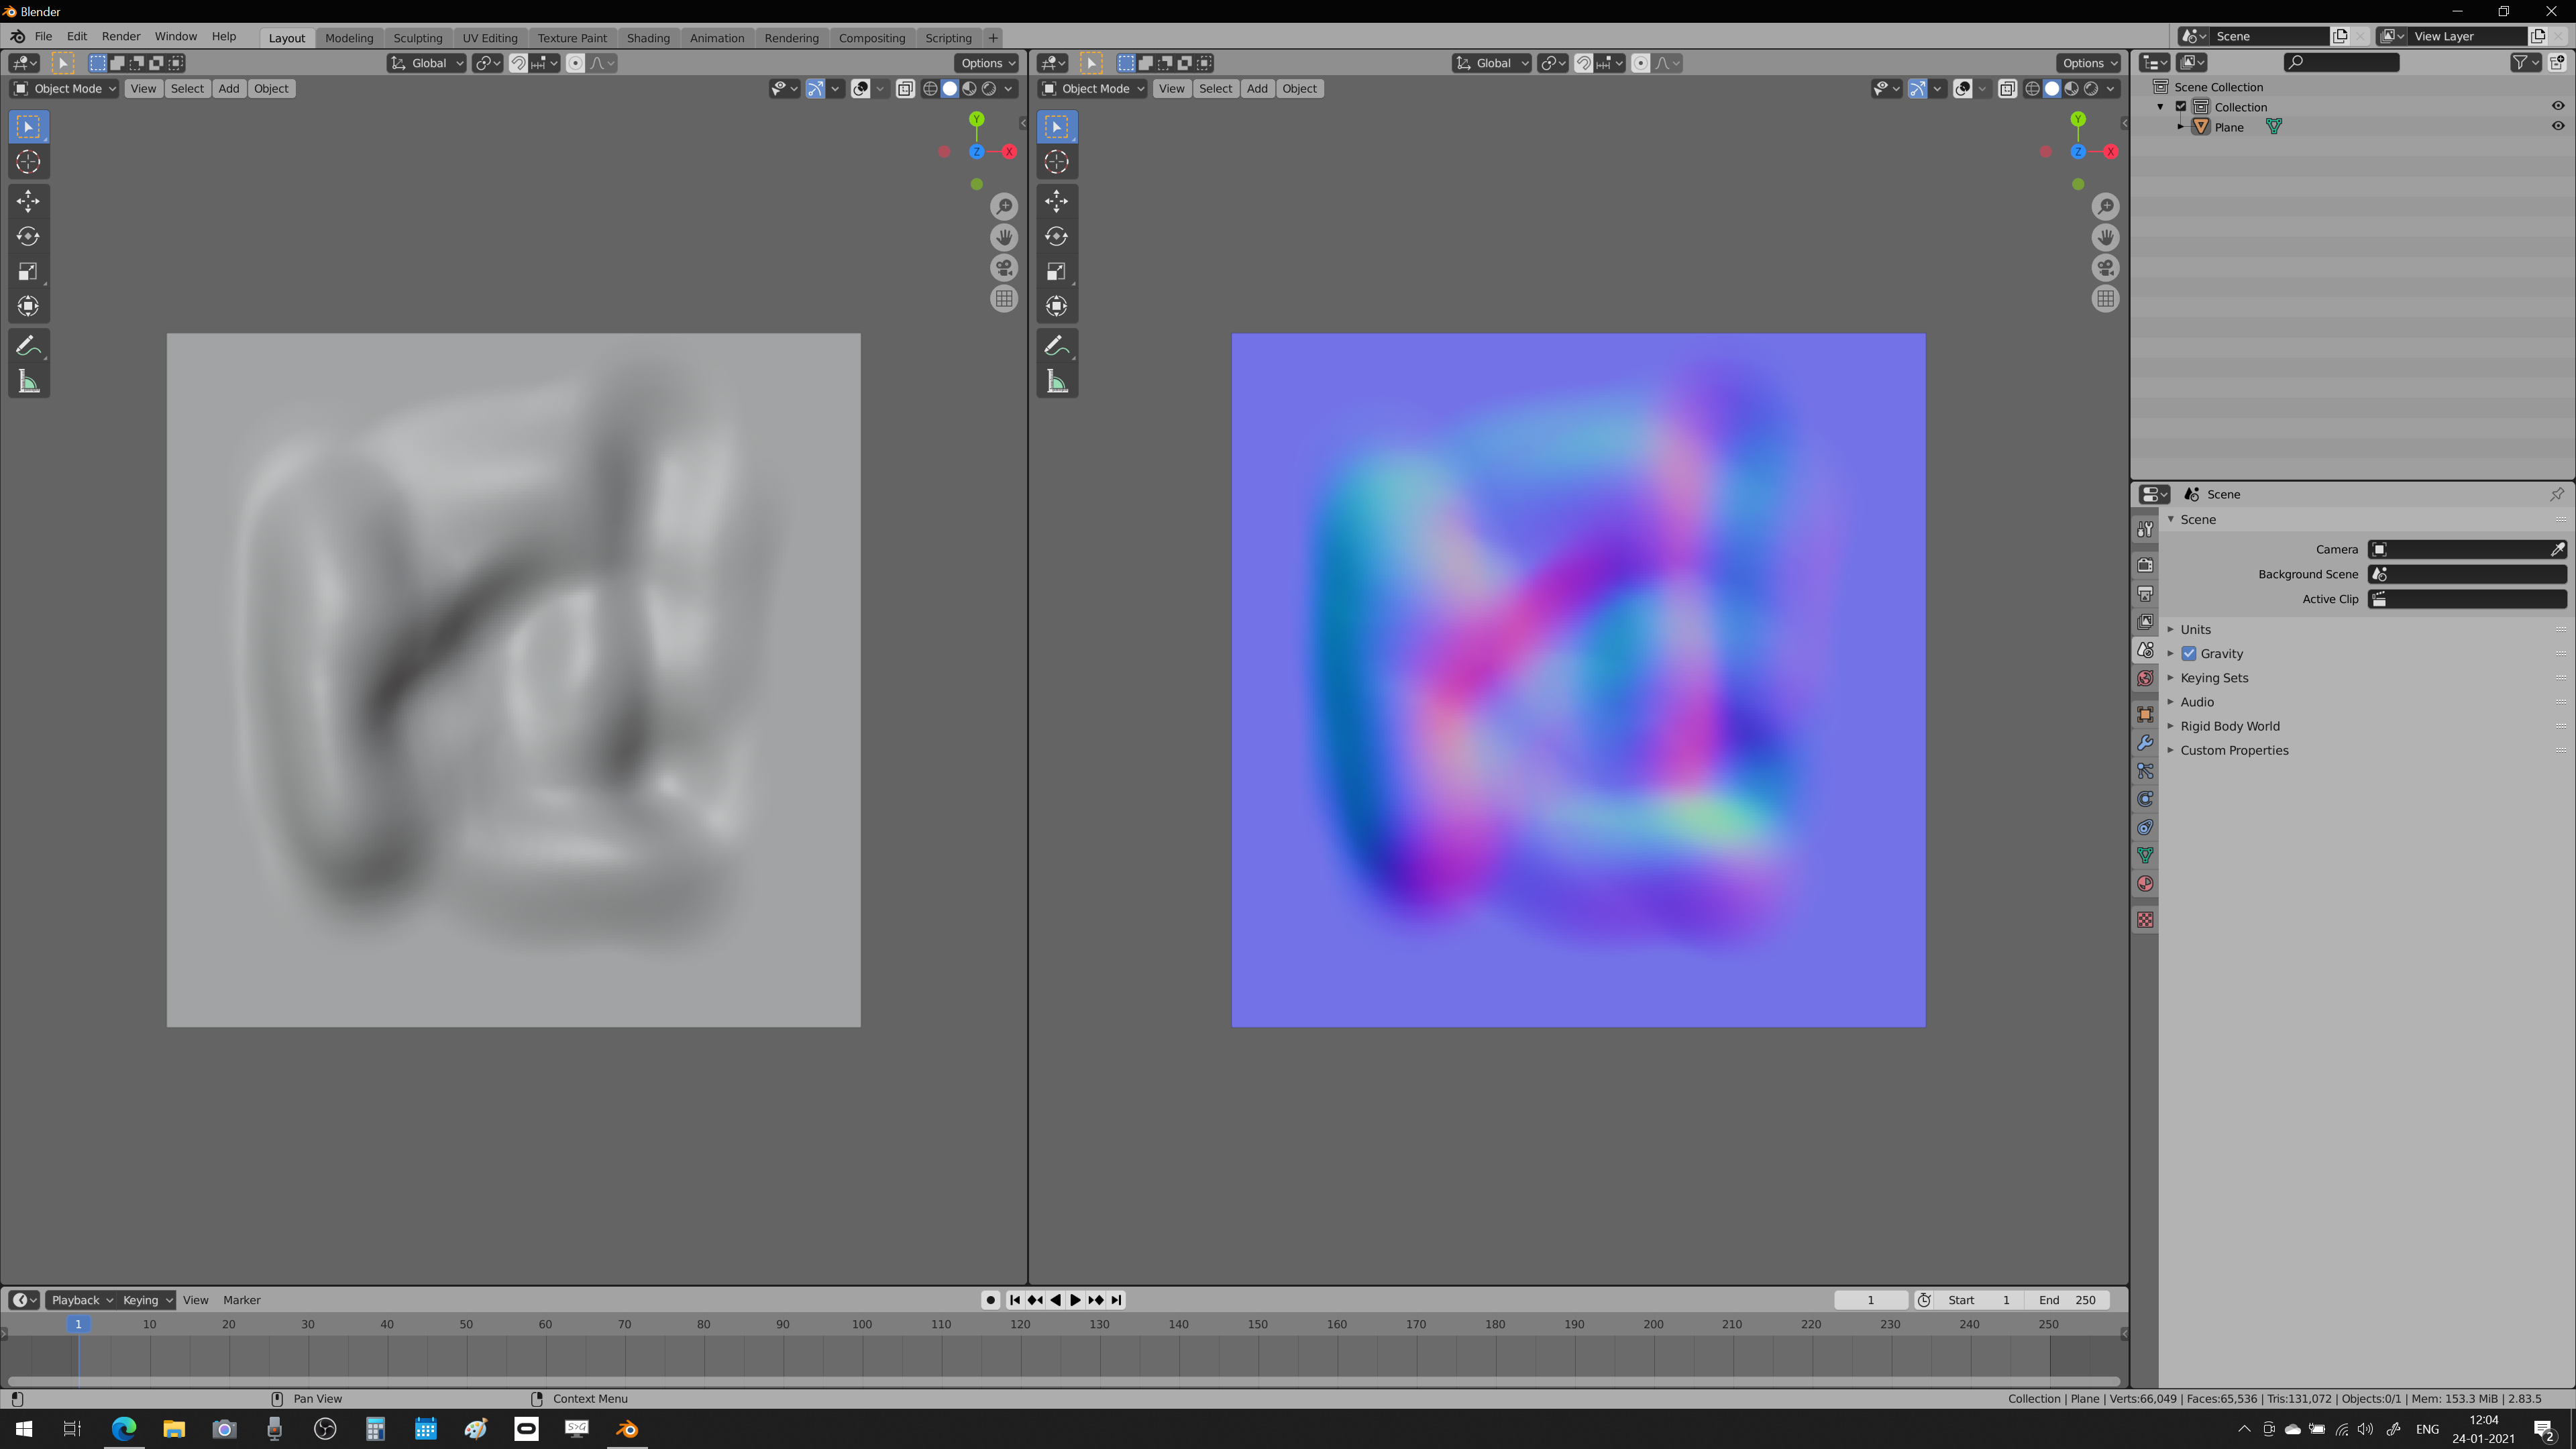Open the Annotate tool
Screen dimensions: 2576x1449
coord(28,345)
